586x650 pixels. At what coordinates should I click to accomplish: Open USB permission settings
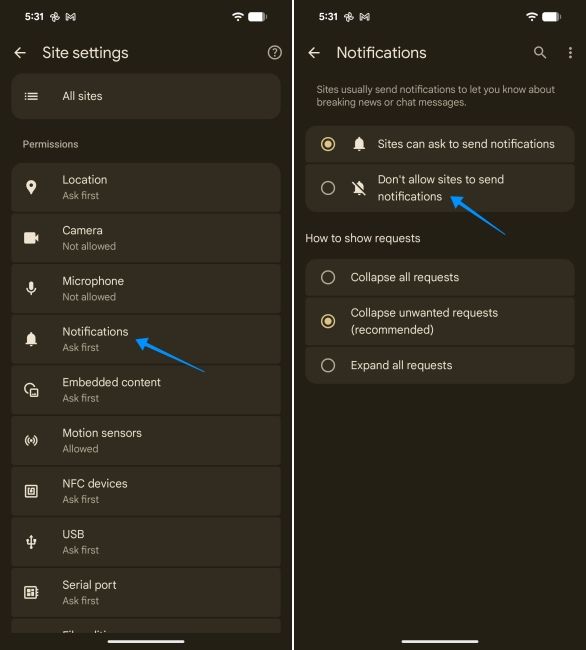[x=146, y=542]
